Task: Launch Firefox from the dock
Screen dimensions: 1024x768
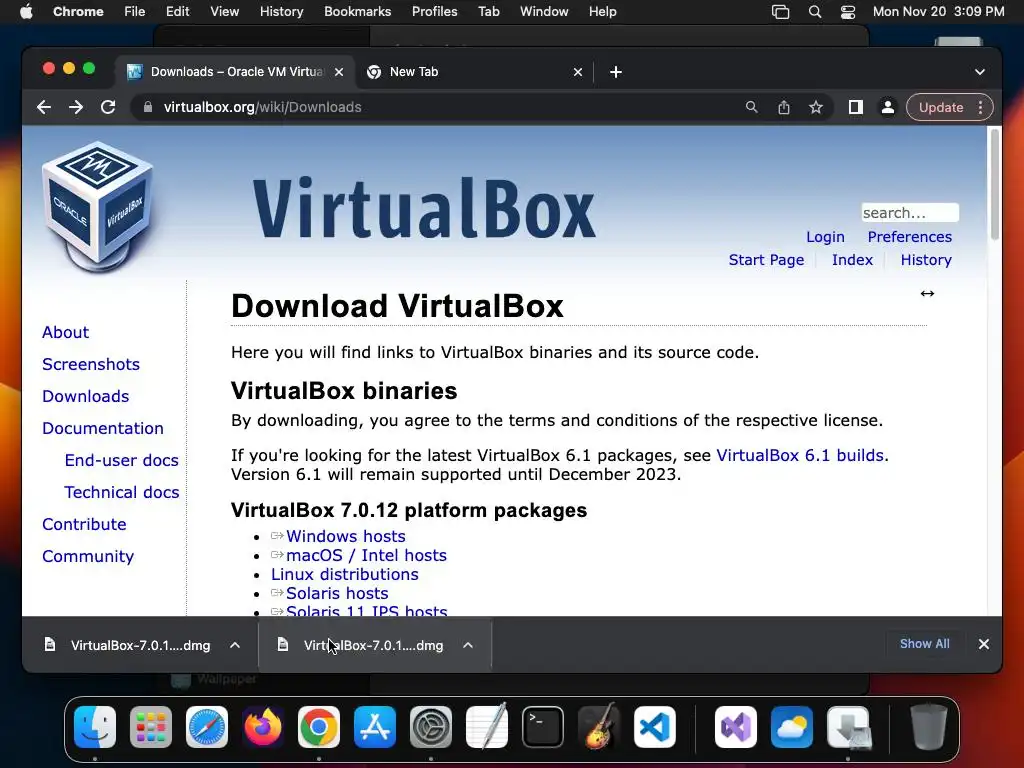Action: point(263,727)
